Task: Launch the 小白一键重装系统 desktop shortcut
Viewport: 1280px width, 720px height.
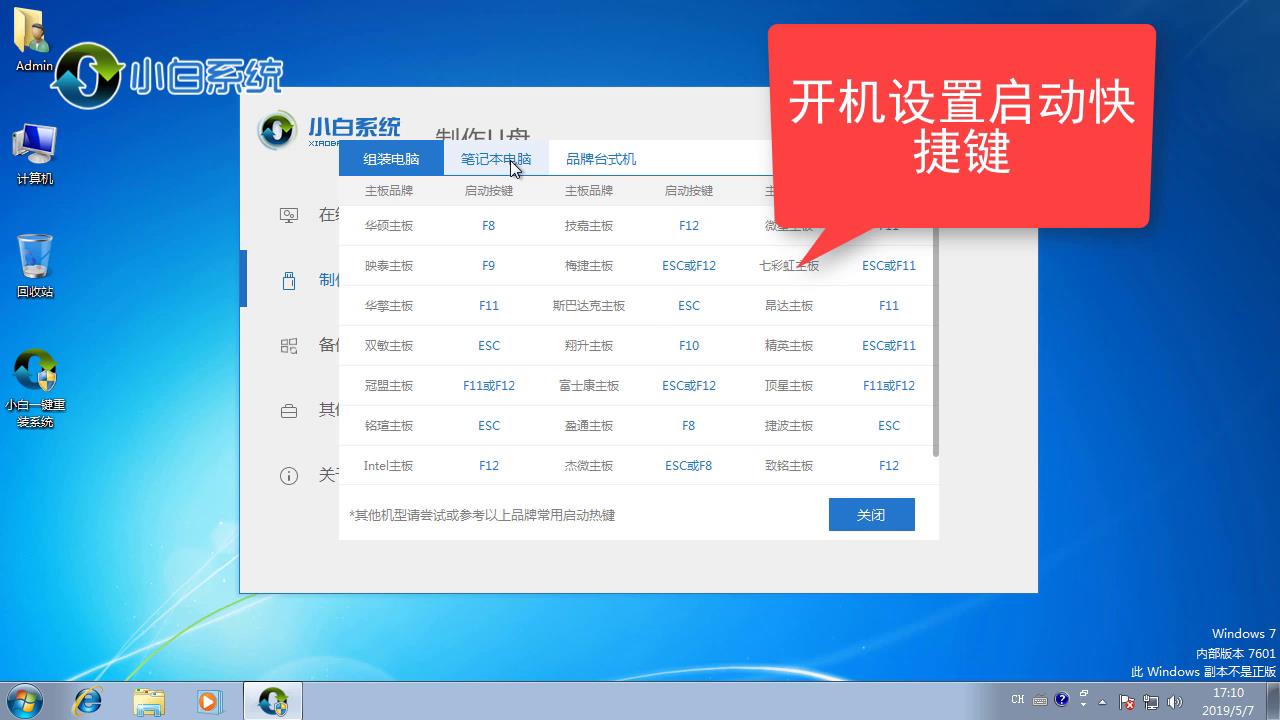Action: (x=35, y=388)
